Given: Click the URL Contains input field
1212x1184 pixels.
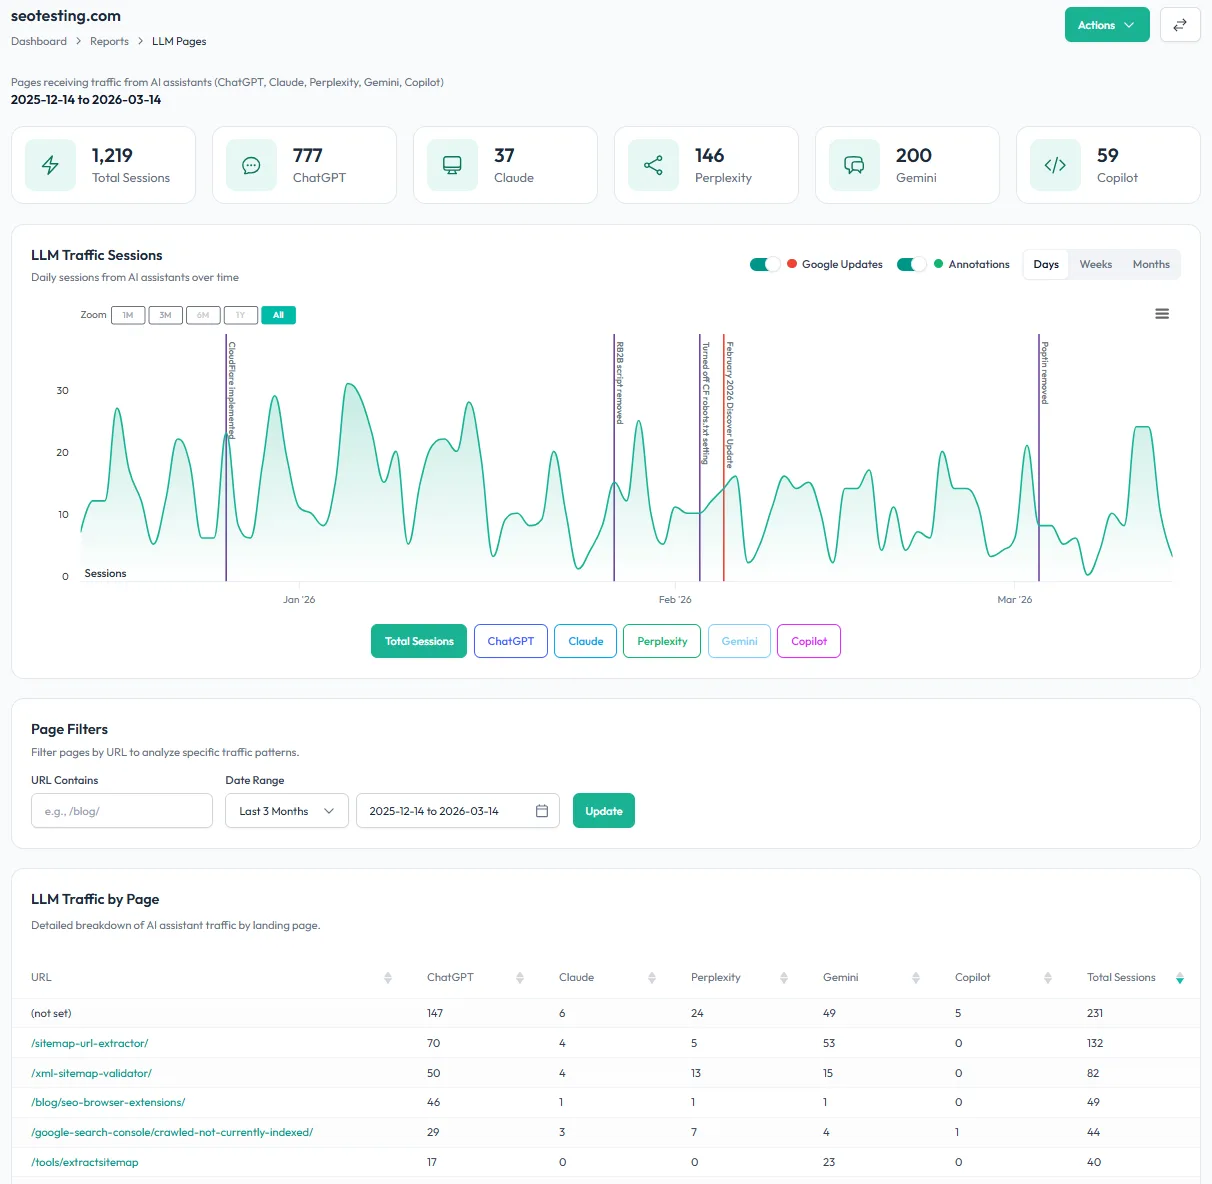Looking at the screenshot, I should (121, 811).
